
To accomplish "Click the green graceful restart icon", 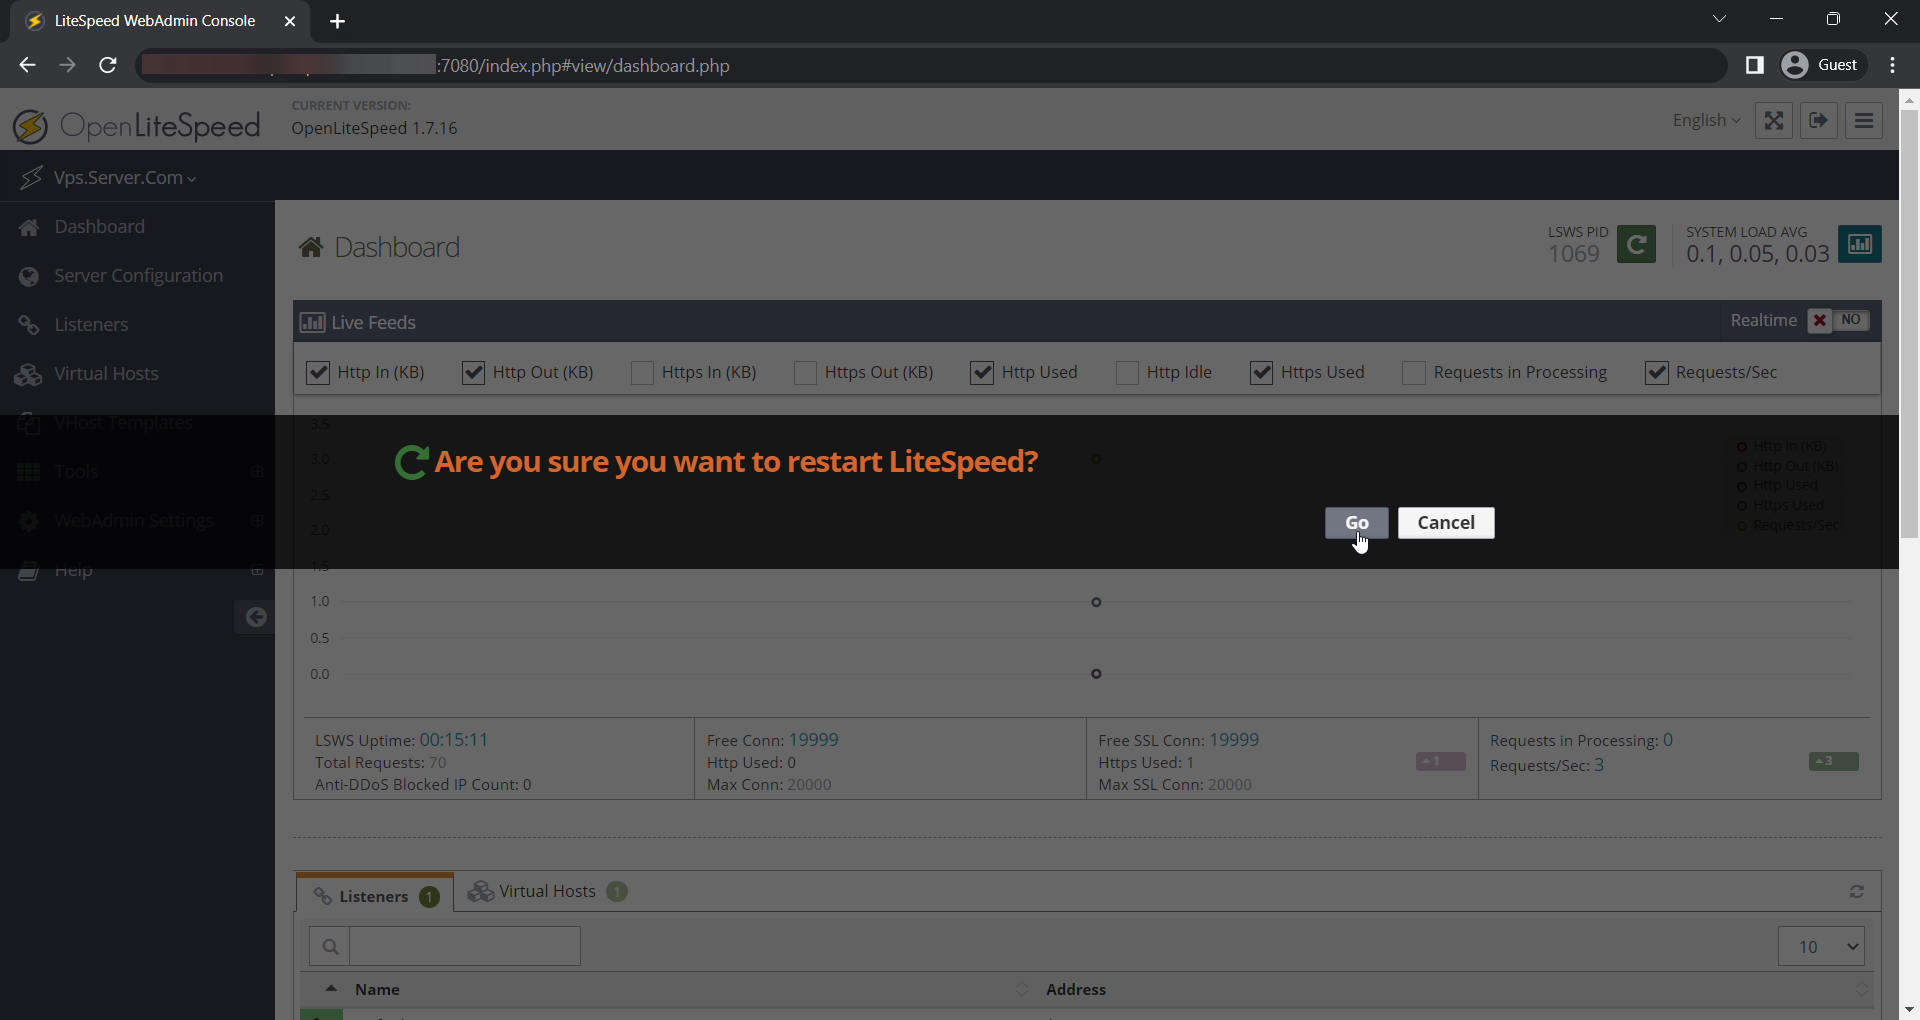I will pos(1636,244).
